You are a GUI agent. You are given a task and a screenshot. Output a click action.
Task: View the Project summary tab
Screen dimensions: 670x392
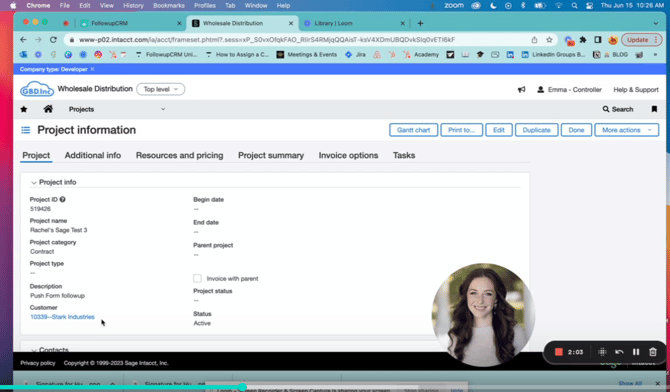(271, 155)
